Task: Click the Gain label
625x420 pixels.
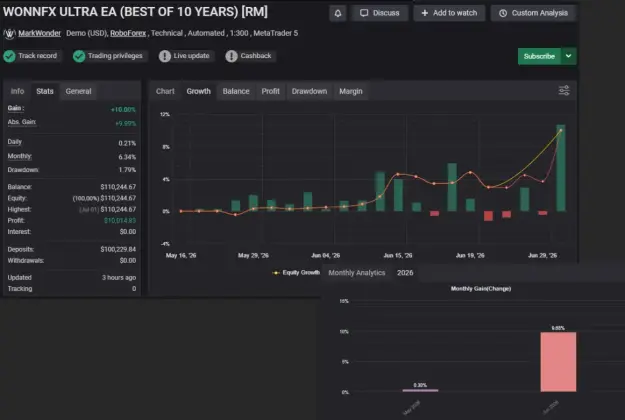Action: coord(16,108)
